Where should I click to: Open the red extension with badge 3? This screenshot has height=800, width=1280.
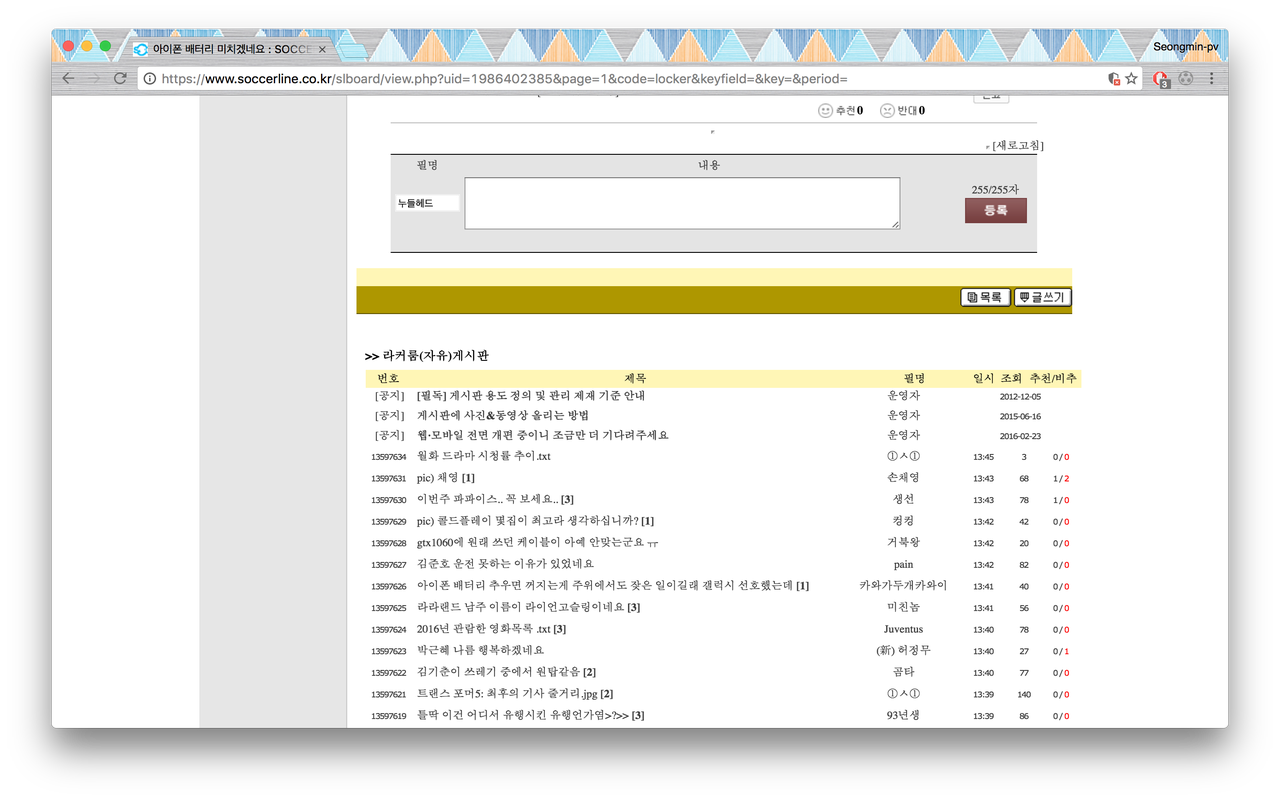[1160, 79]
